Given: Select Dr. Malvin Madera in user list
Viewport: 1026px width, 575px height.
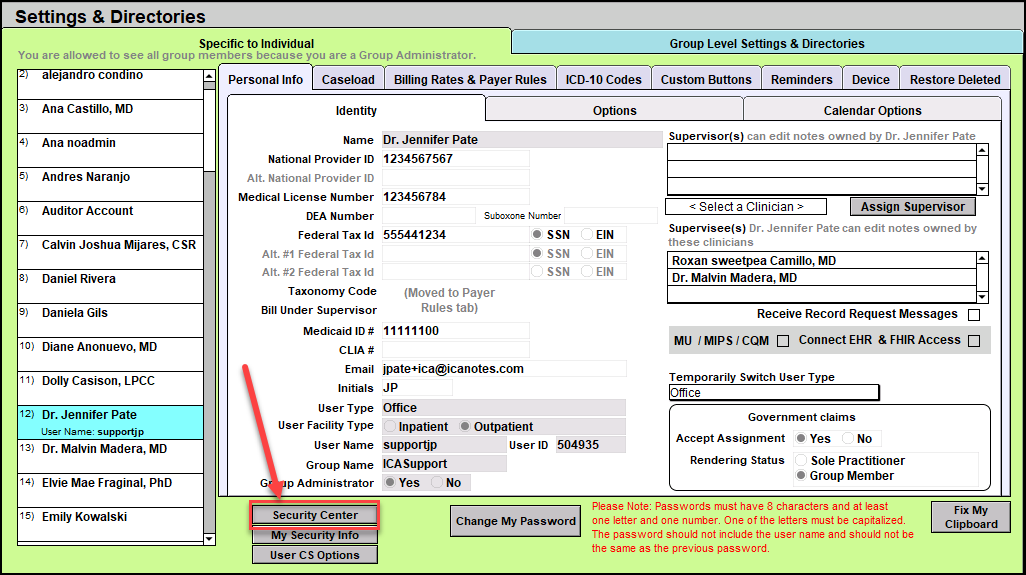Looking at the screenshot, I should click(104, 449).
